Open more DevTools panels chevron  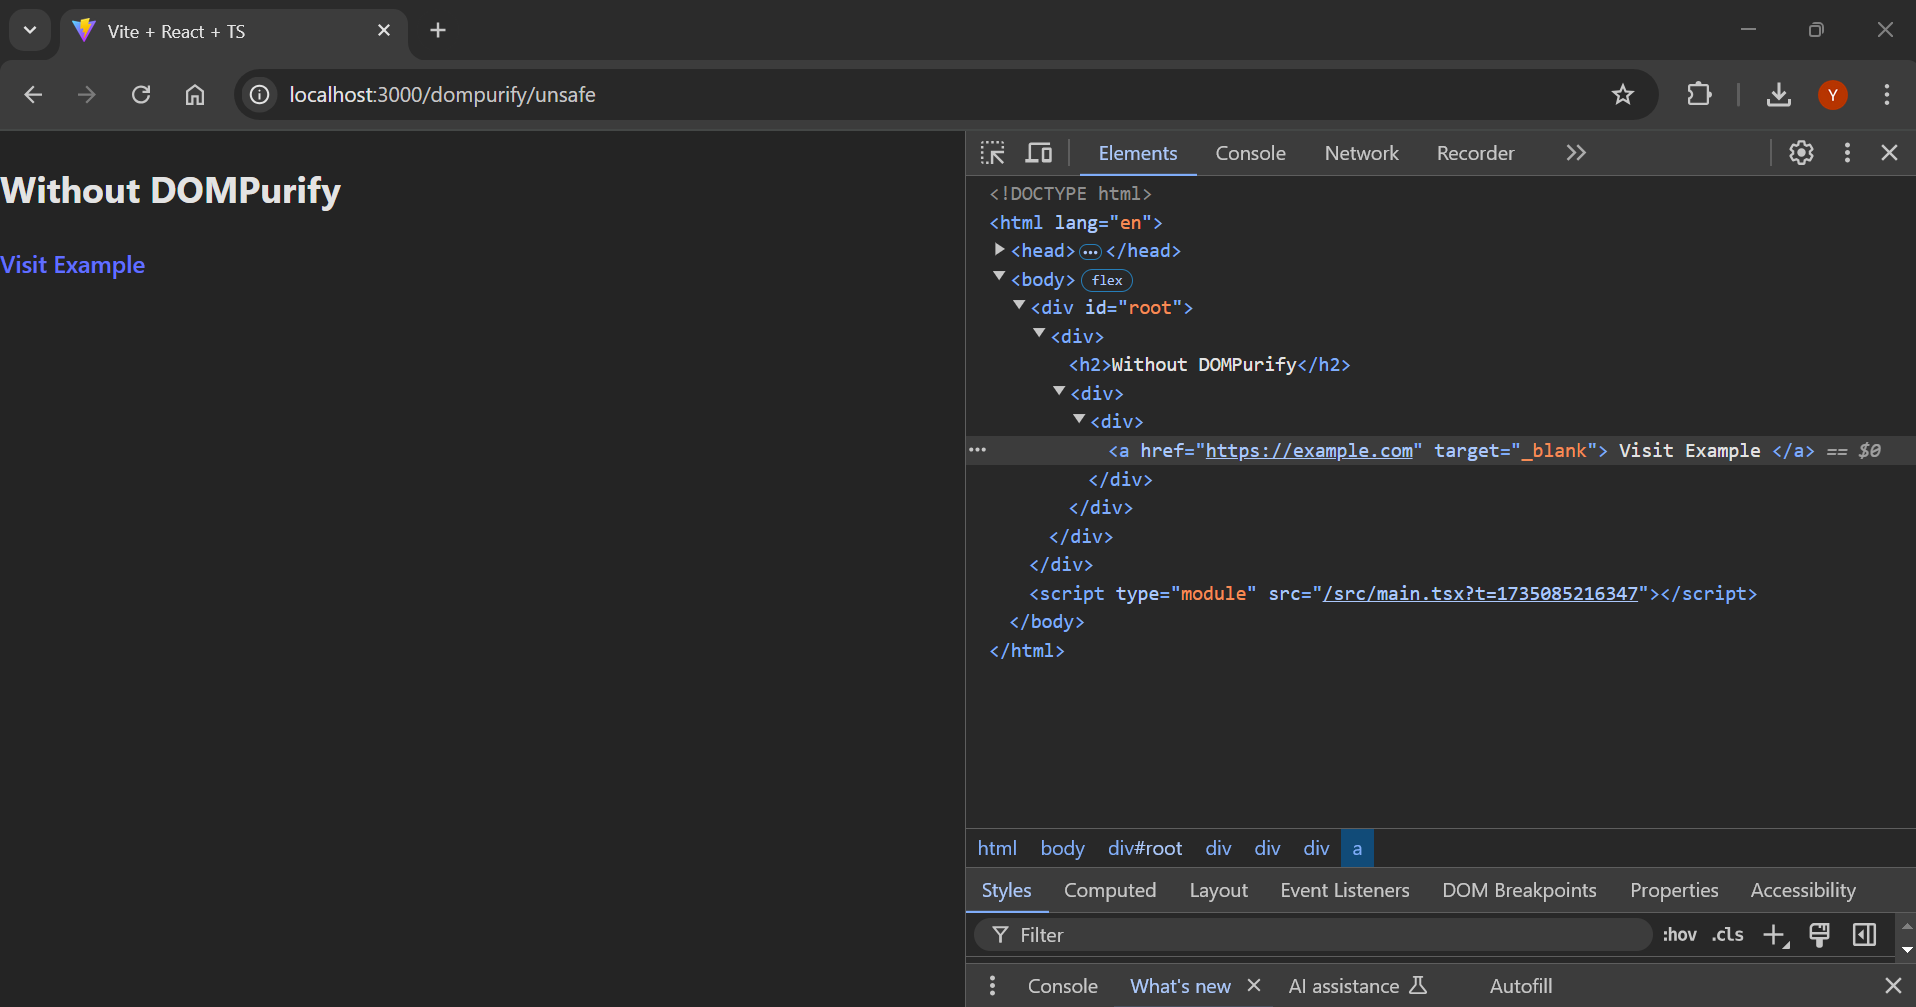click(x=1575, y=152)
